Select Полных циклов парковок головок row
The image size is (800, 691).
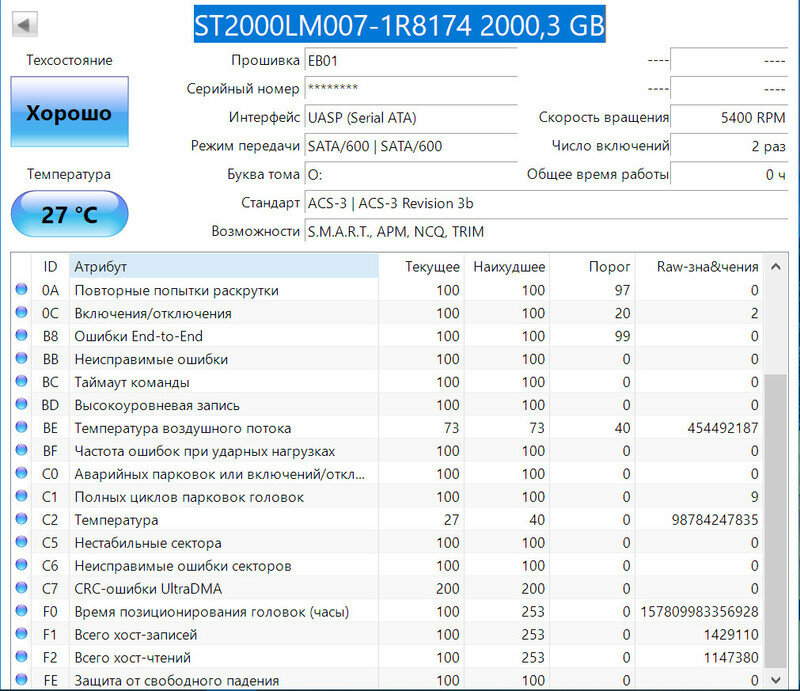tap(388, 497)
